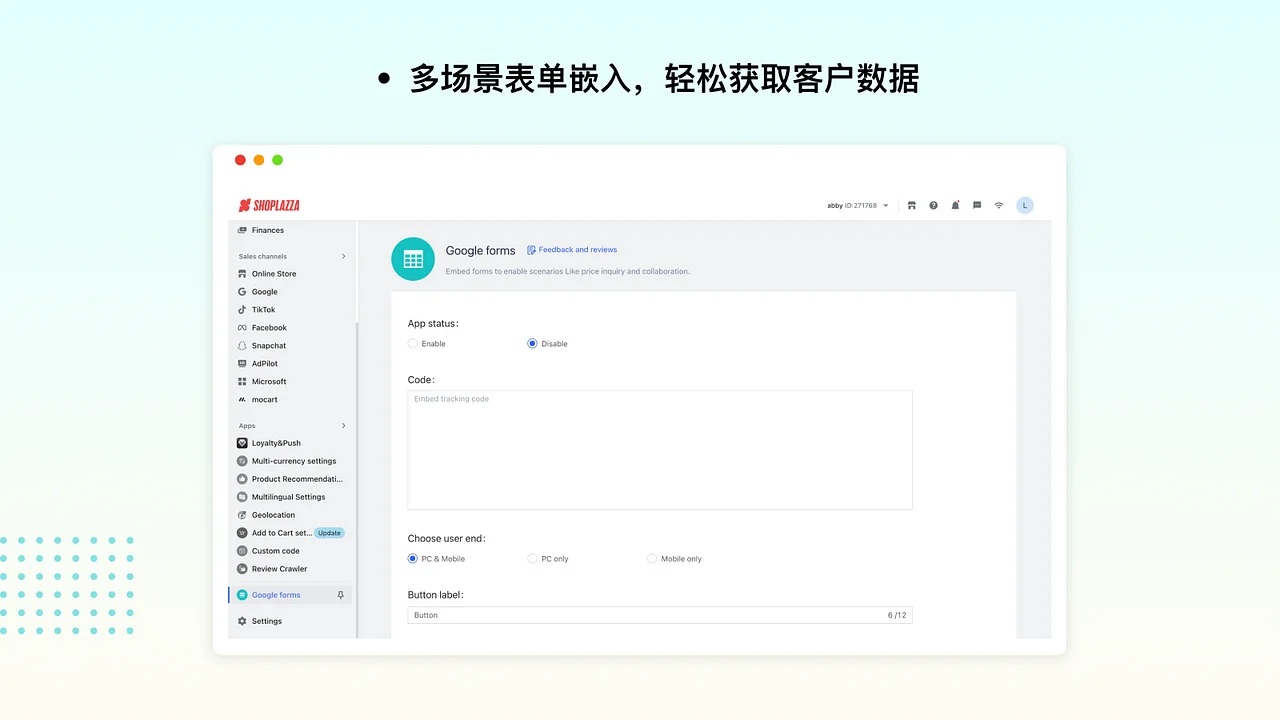Click the Snapchat label in sidebar
Viewport: 1280px width, 720px height.
pos(269,346)
